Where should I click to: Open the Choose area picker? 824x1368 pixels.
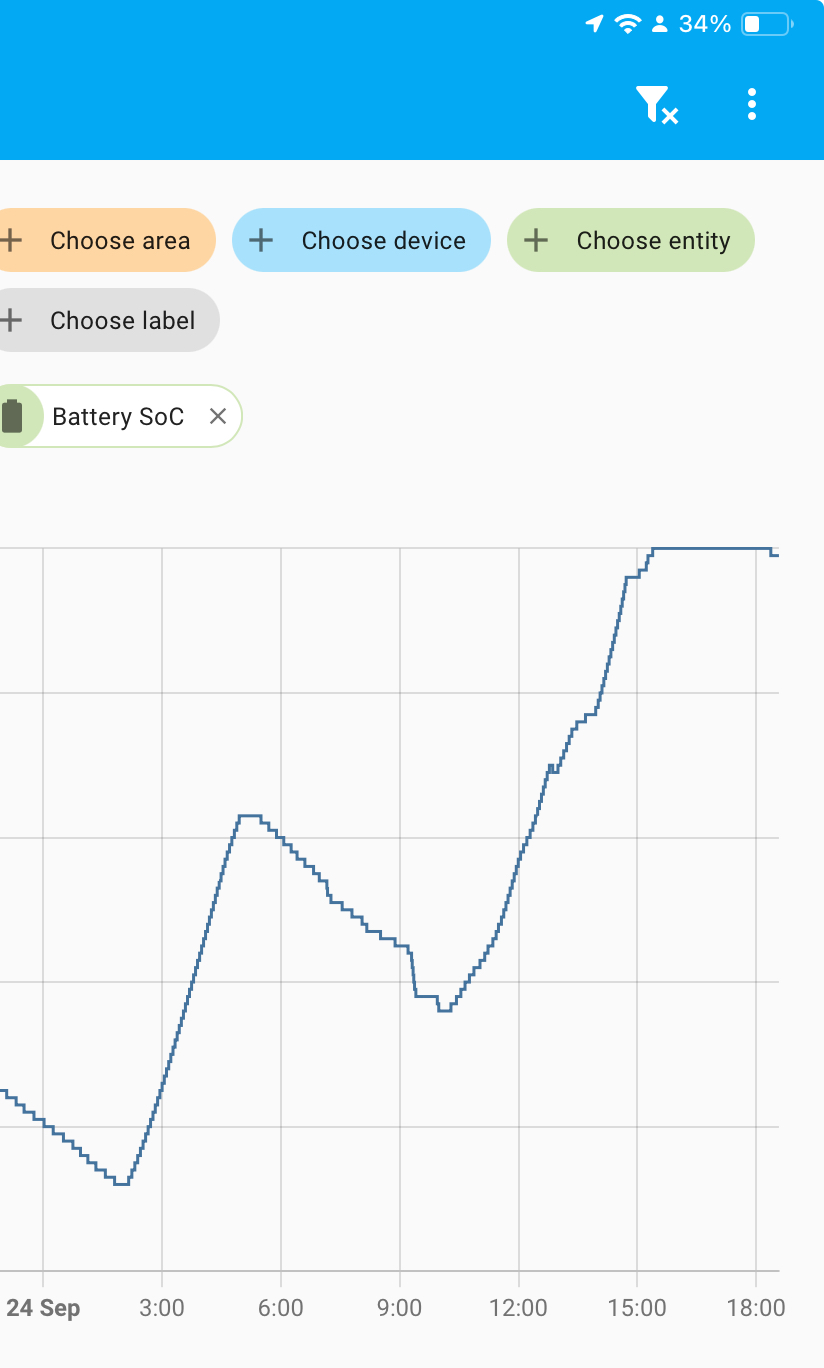(x=119, y=240)
